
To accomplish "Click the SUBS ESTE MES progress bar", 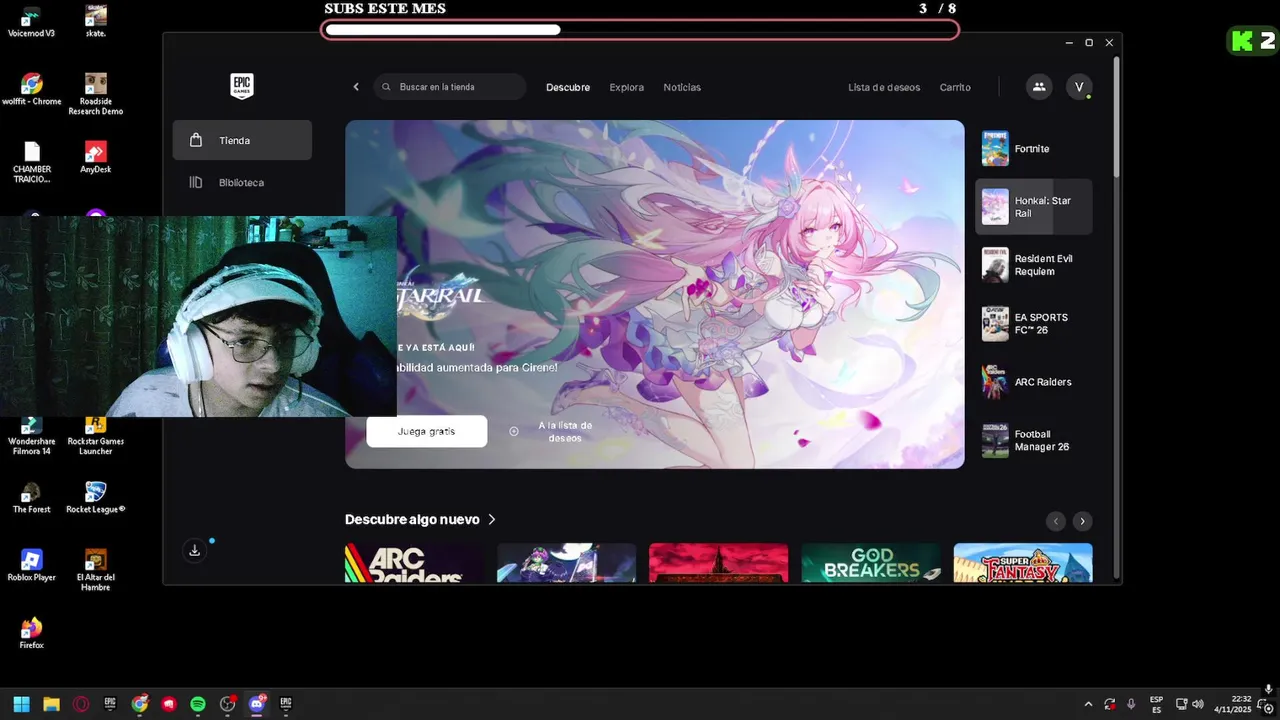I will [x=640, y=30].
